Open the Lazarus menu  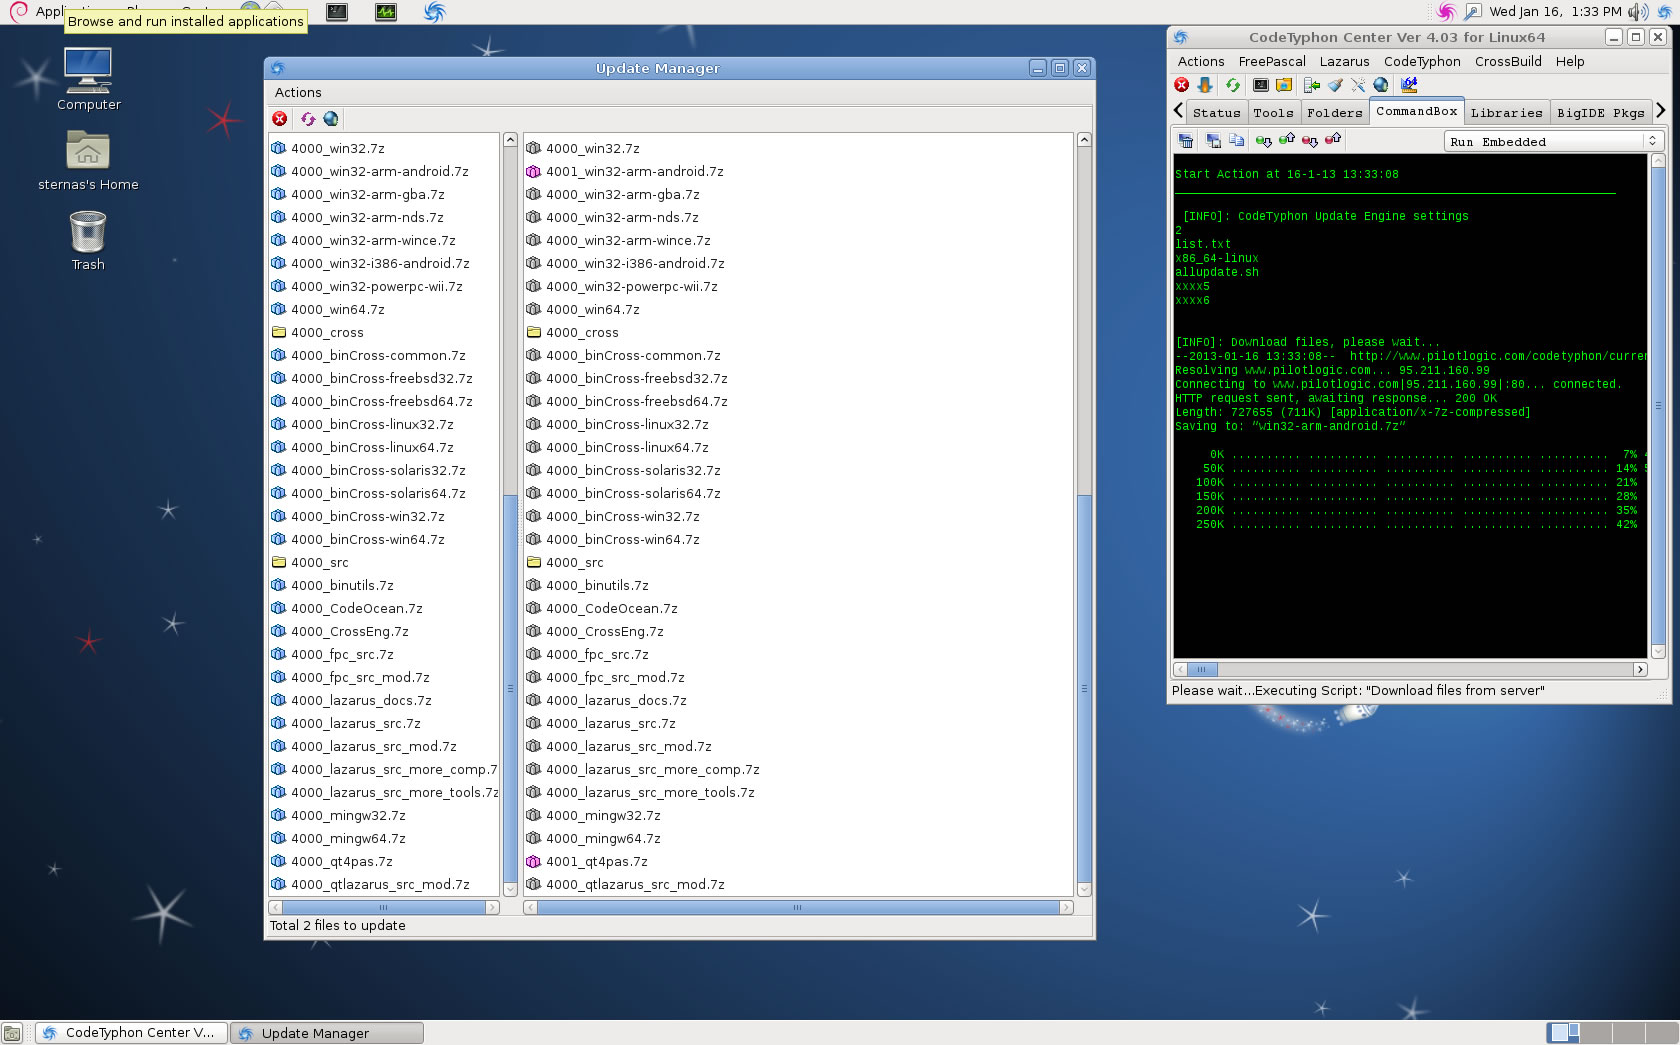[x=1344, y=61]
